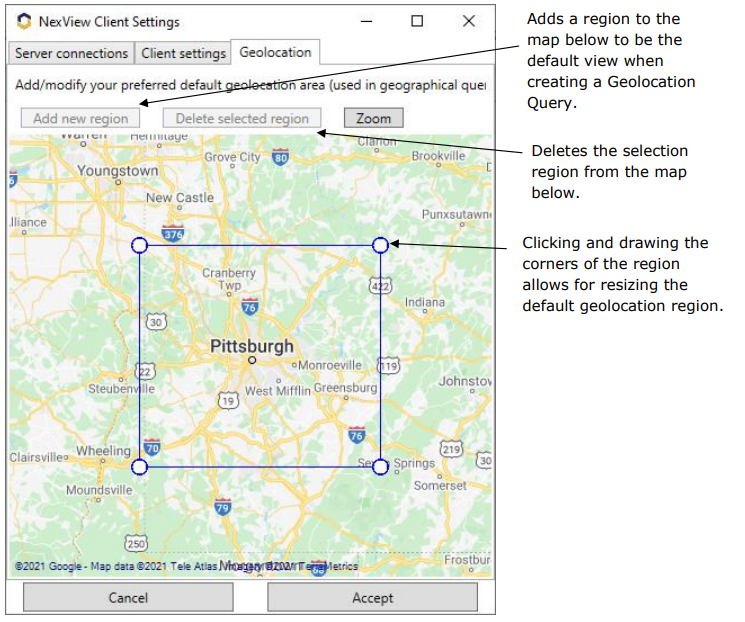Click the Somerset label on the map
This screenshot has height=622, width=745.
(440, 486)
